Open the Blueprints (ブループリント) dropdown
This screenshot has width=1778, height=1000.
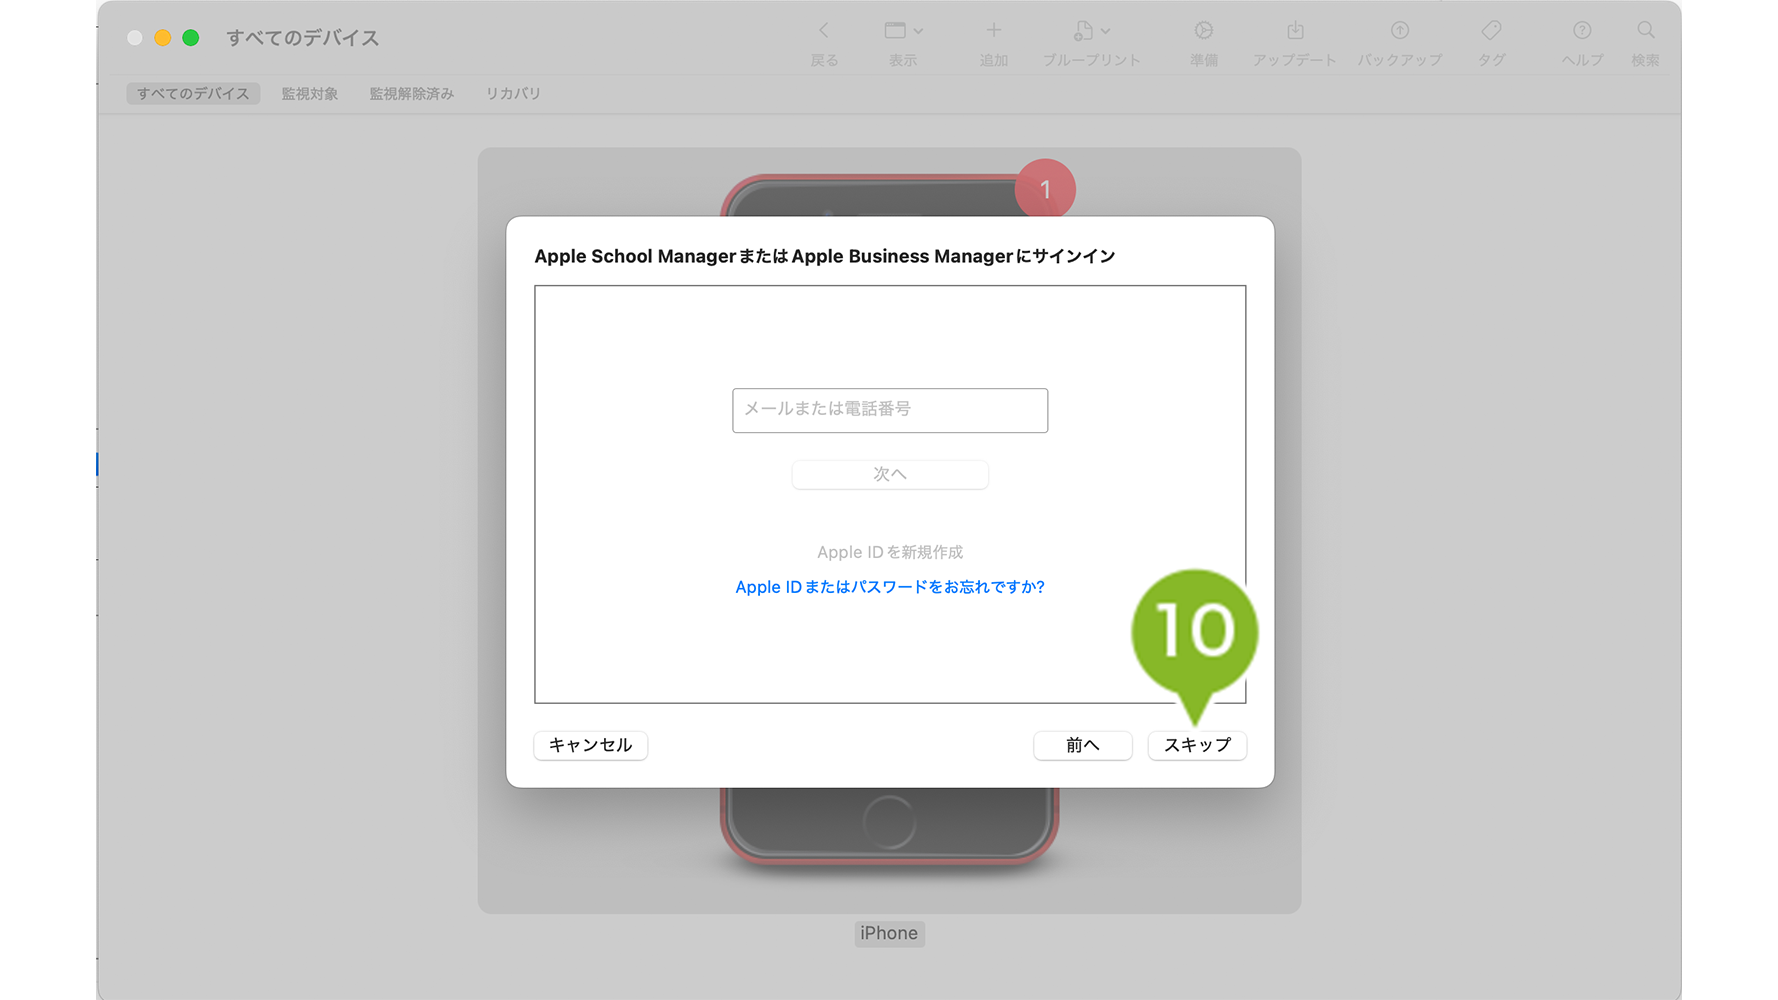pos(1091,31)
